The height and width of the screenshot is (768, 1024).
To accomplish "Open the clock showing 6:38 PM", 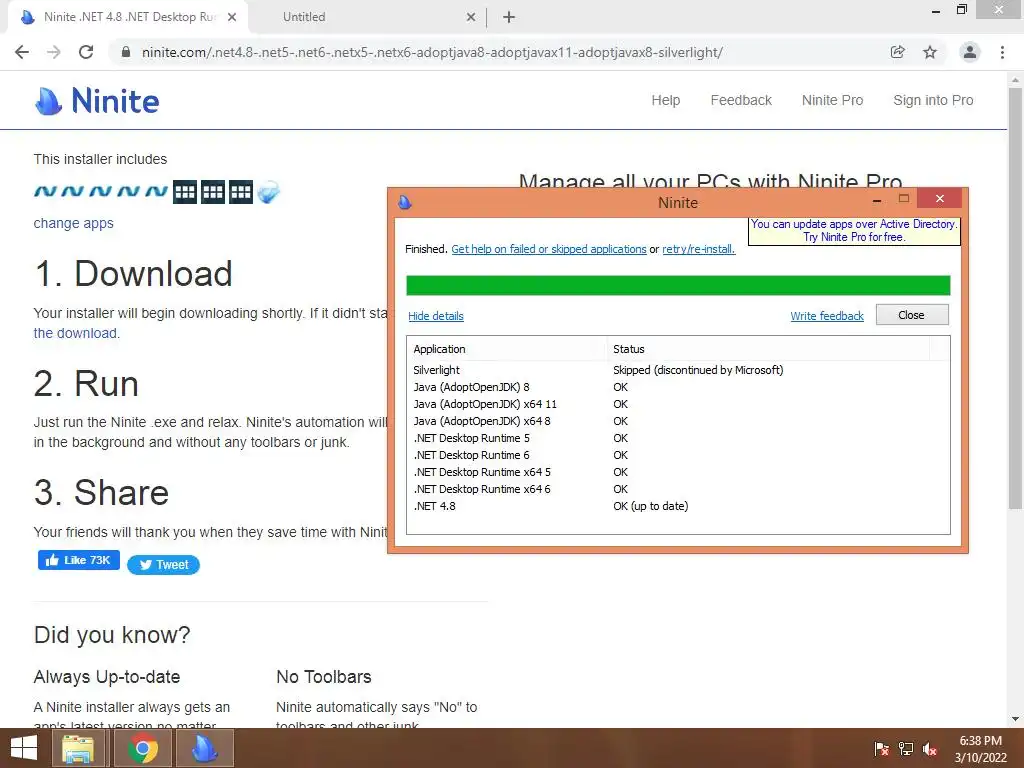I will [980, 749].
